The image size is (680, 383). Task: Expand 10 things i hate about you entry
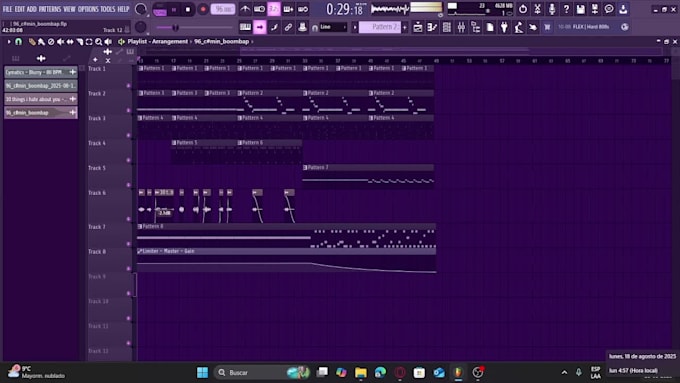click(72, 99)
